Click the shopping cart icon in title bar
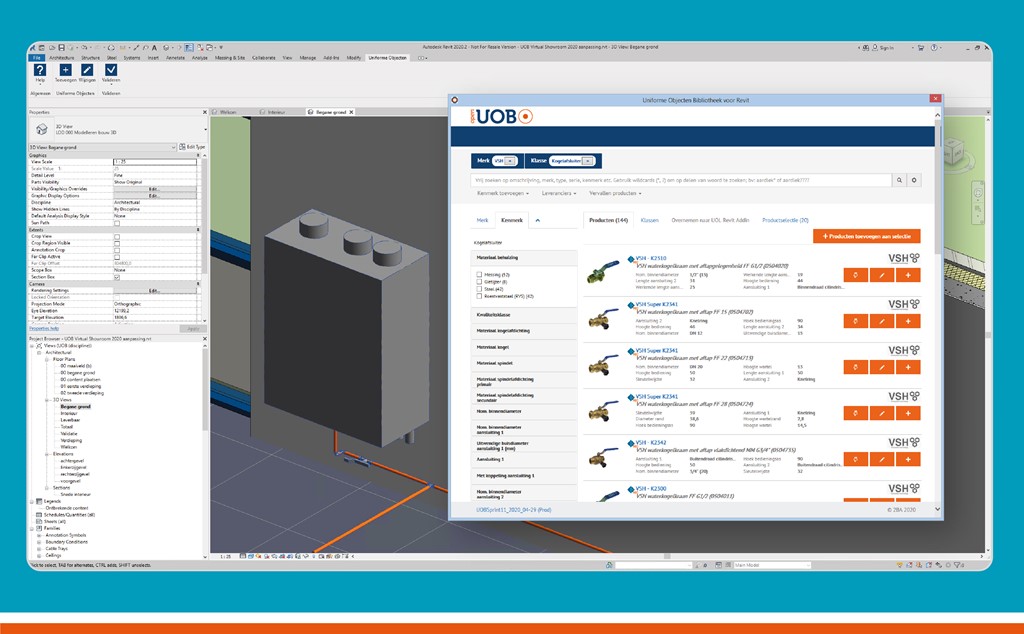 coord(921,48)
